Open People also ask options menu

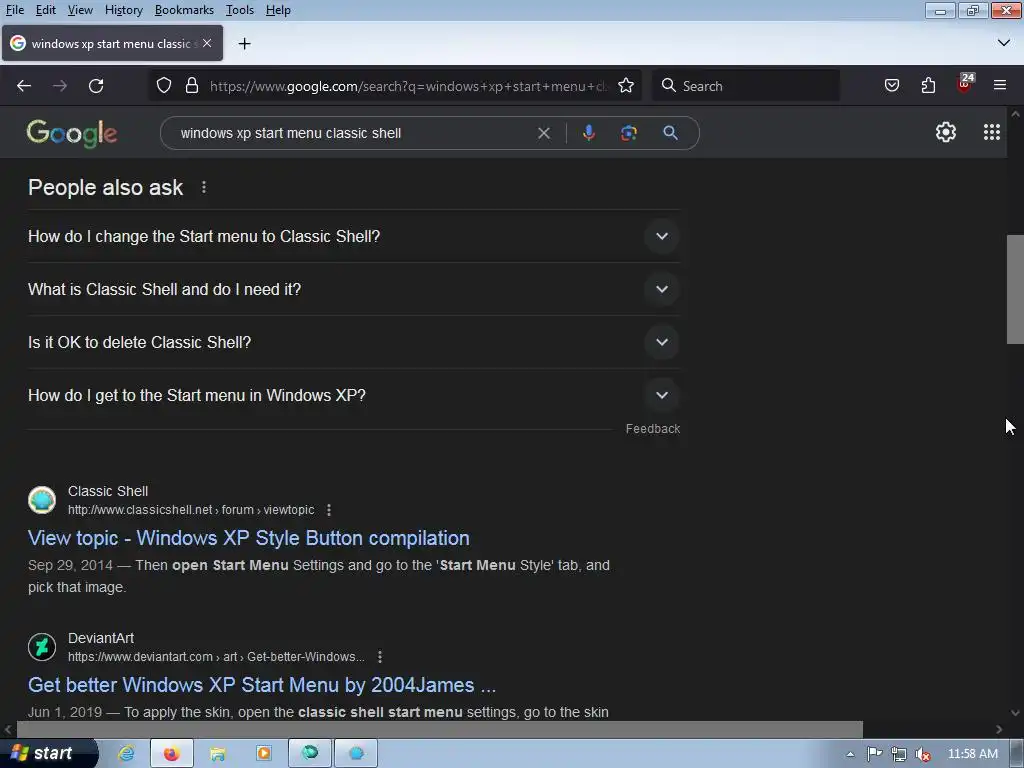(x=204, y=187)
